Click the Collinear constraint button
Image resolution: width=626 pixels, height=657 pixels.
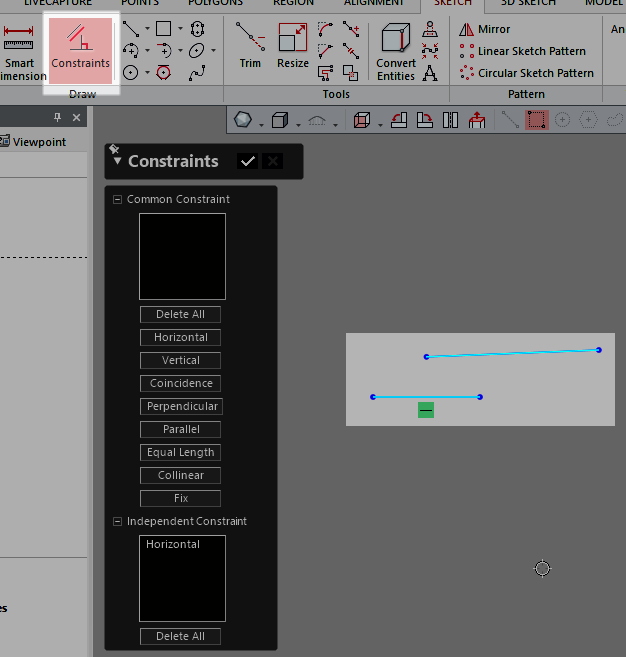[180, 476]
